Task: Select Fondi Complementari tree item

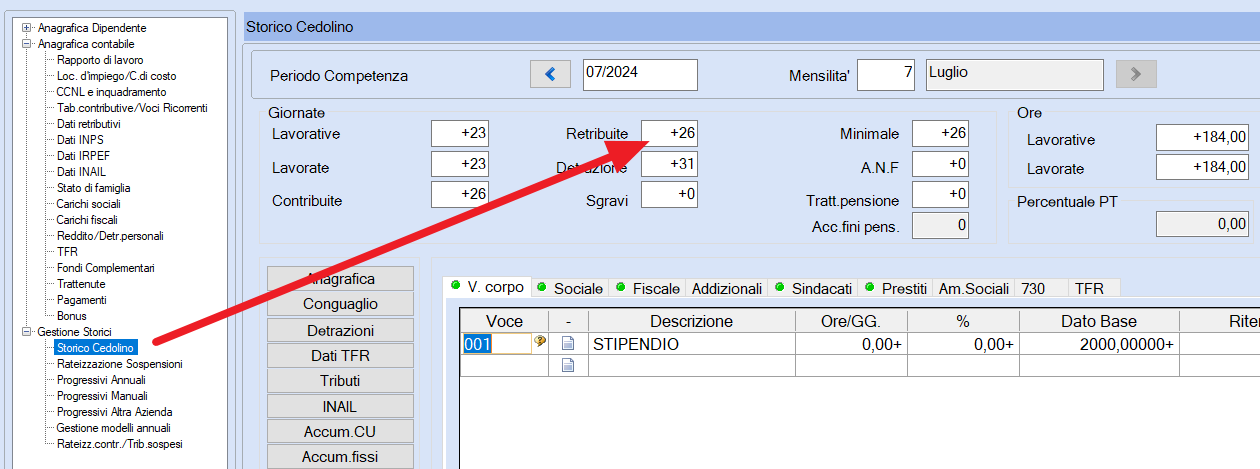Action: [106, 268]
